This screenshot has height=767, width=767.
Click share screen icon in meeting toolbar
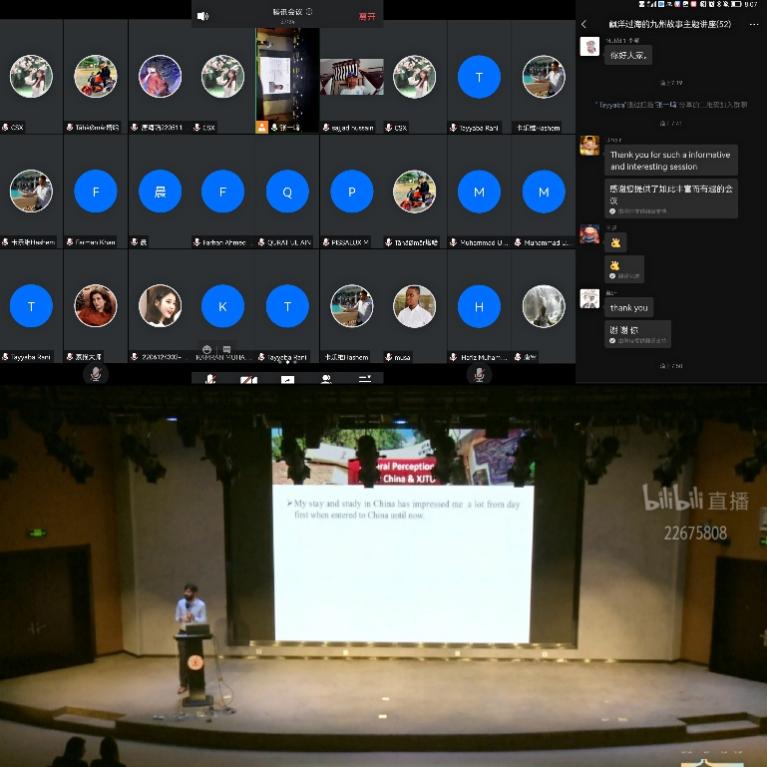[287, 380]
